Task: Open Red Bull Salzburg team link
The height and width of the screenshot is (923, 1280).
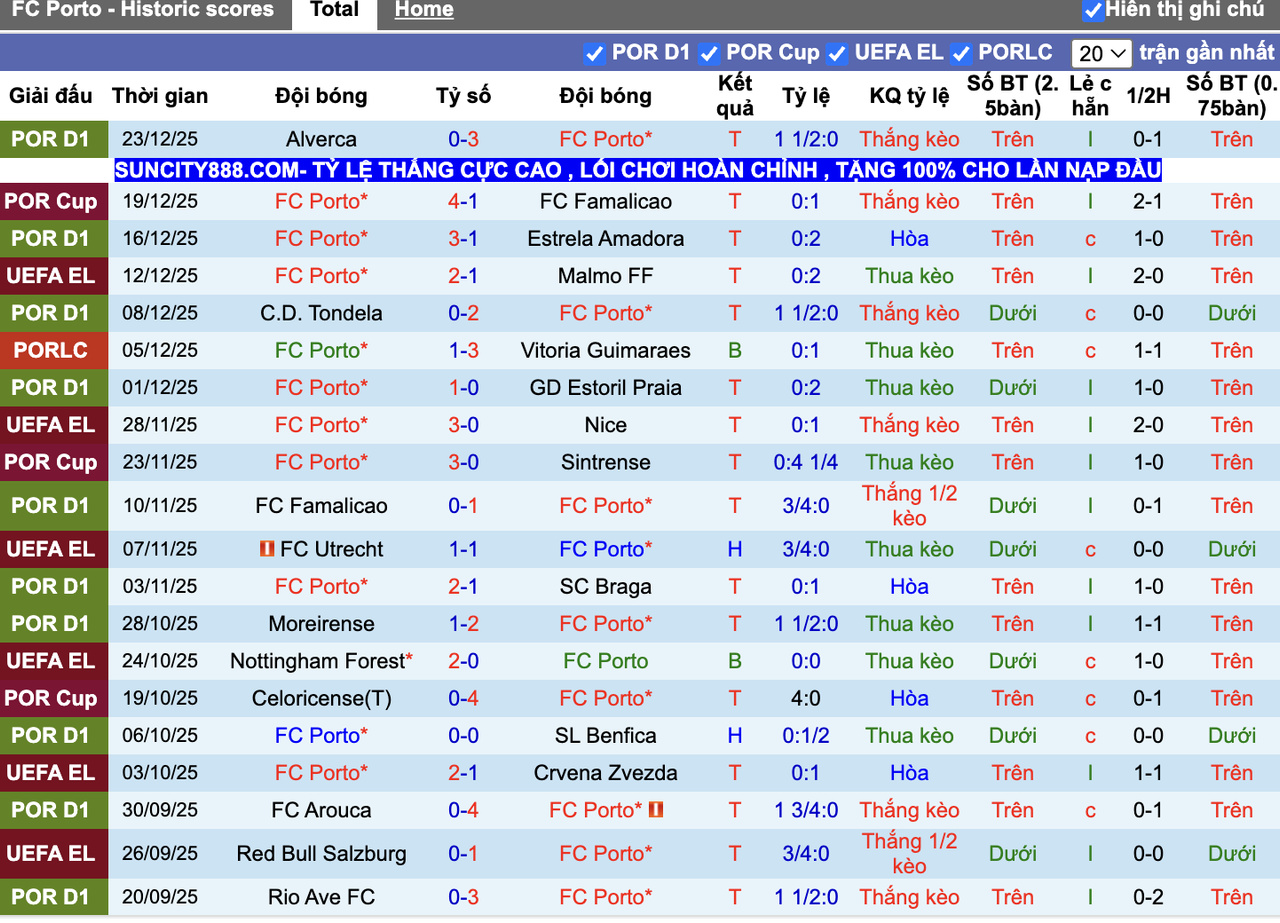Action: 321,854
